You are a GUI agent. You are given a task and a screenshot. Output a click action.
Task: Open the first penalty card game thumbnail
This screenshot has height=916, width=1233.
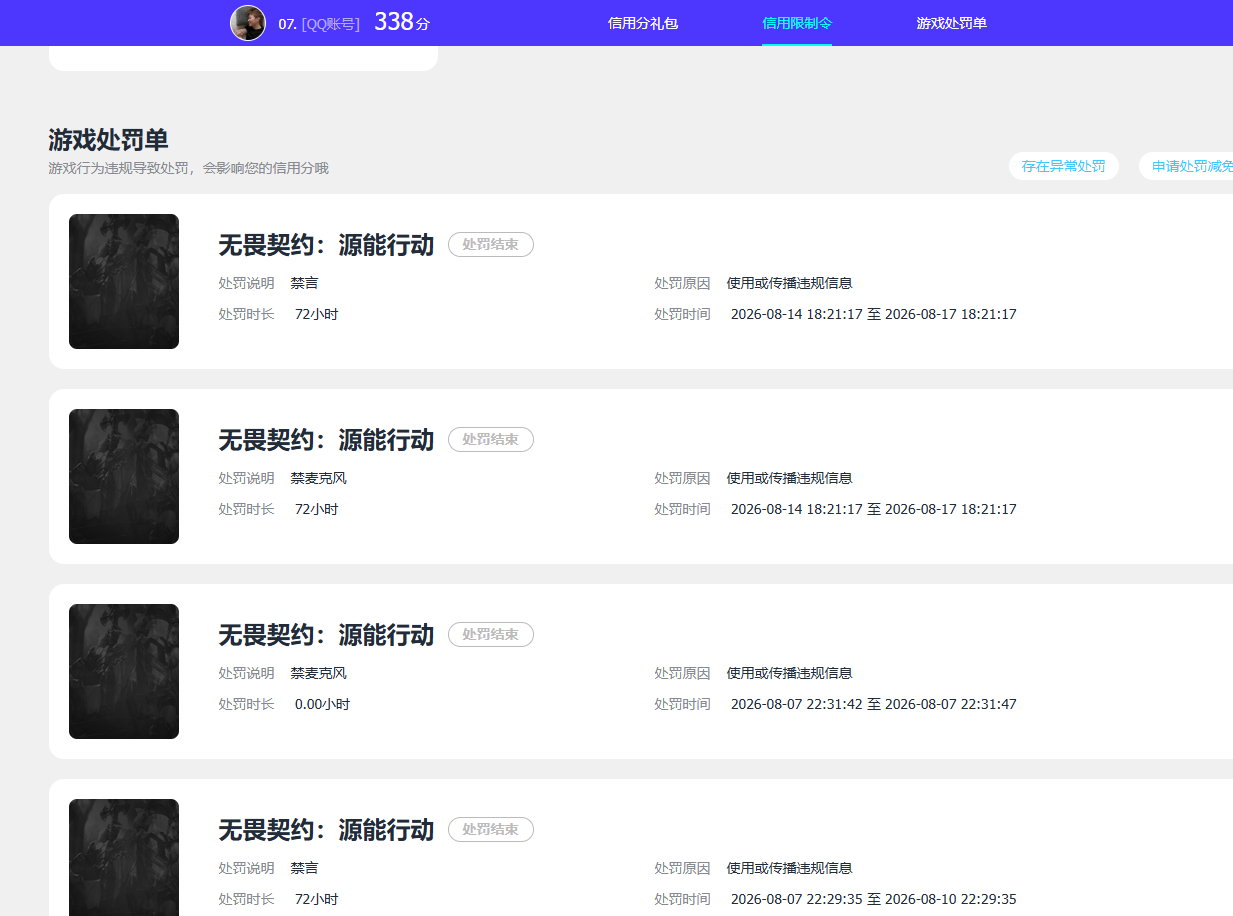click(124, 281)
